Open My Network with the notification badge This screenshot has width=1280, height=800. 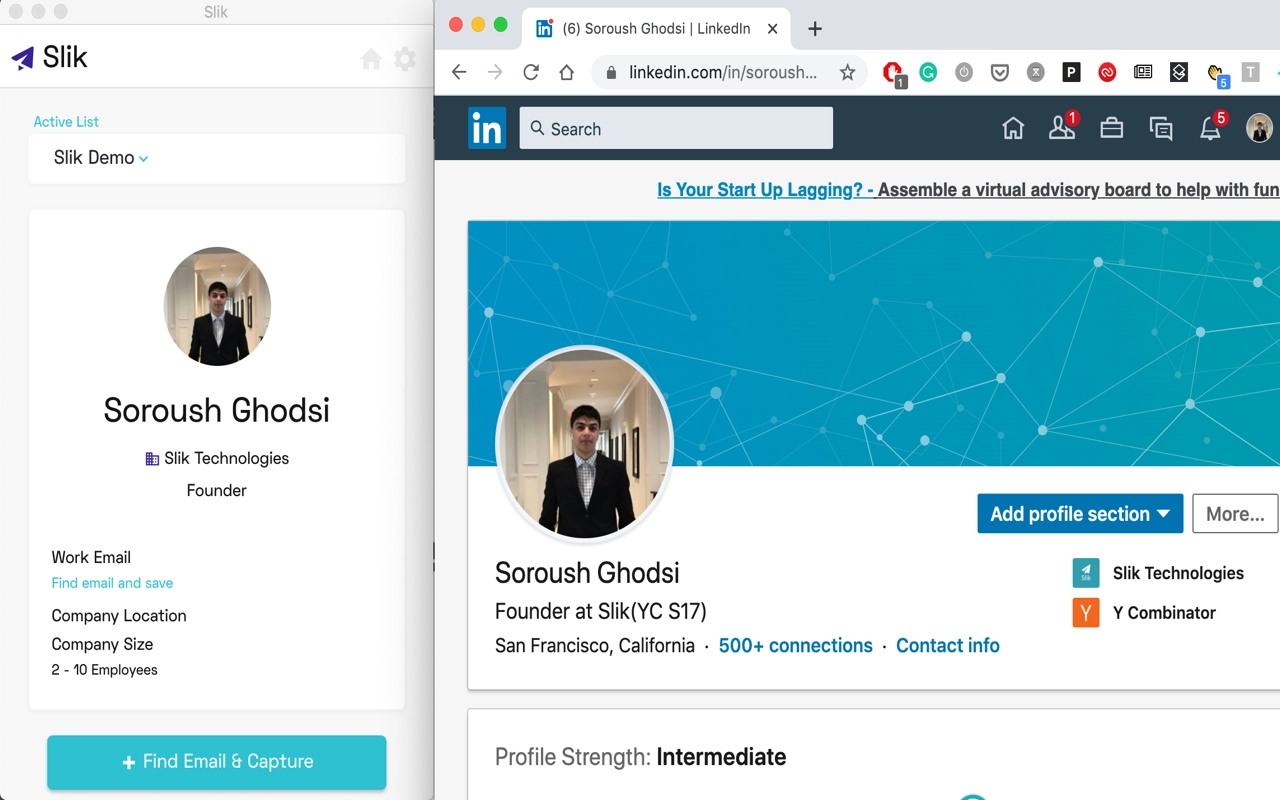click(x=1062, y=128)
